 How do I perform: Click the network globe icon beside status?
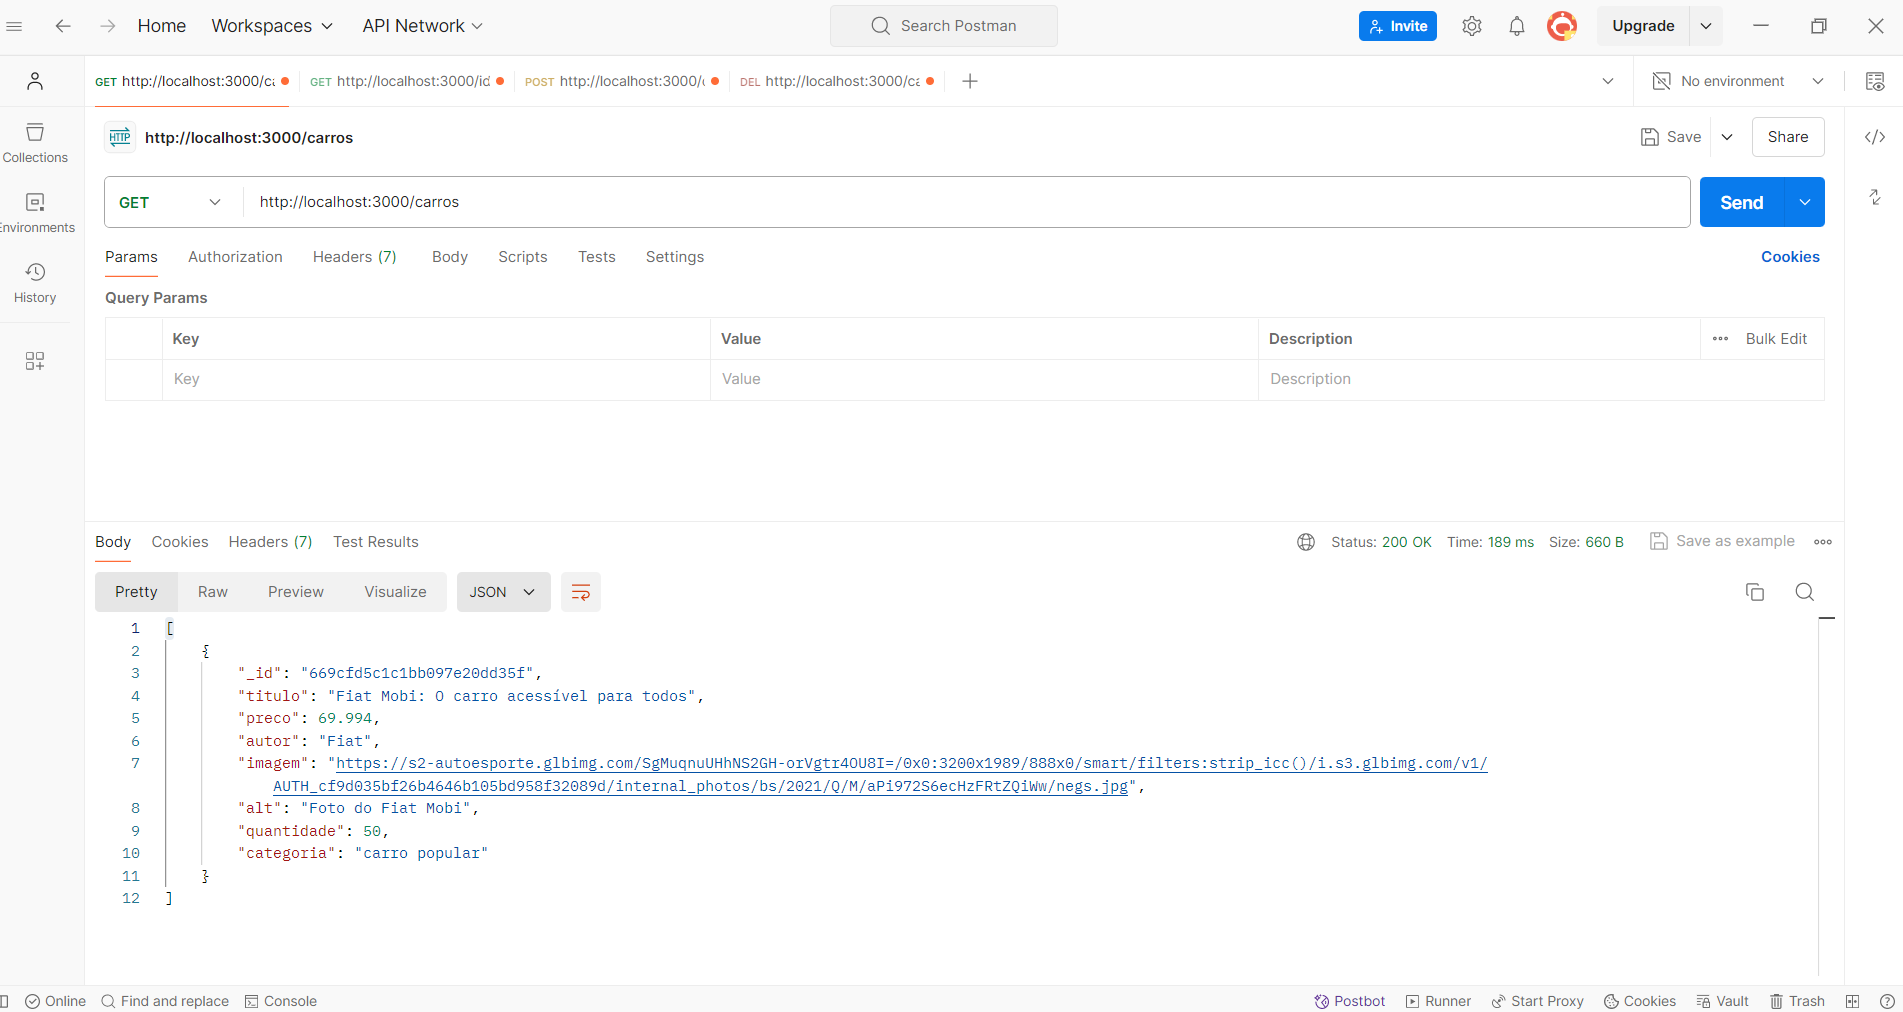point(1306,542)
